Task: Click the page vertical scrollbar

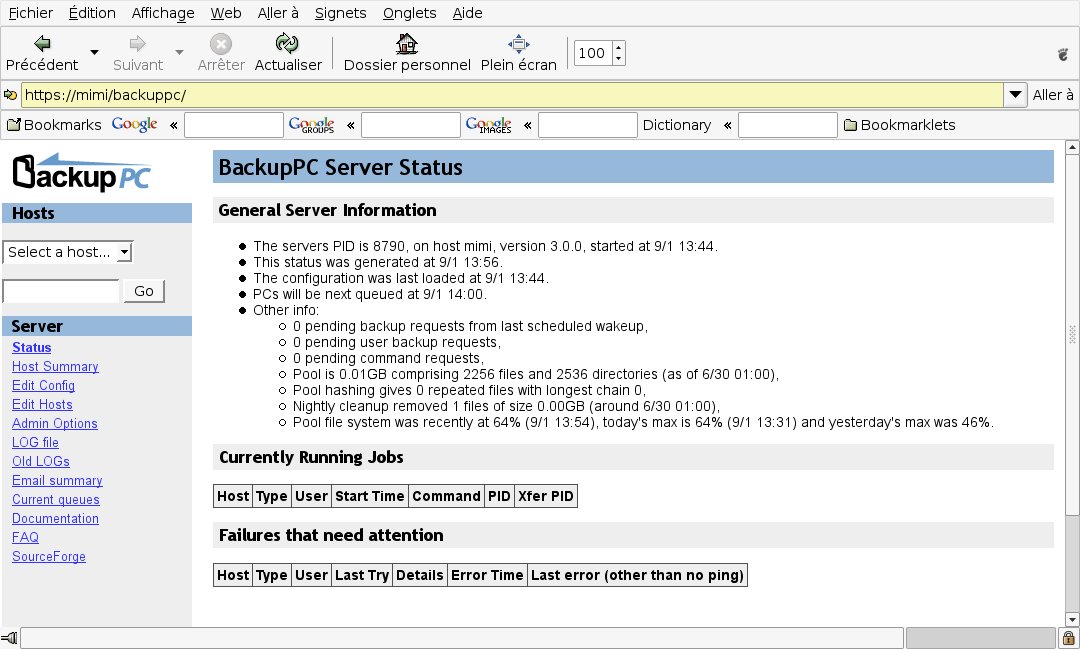Action: pyautogui.click(x=1072, y=333)
